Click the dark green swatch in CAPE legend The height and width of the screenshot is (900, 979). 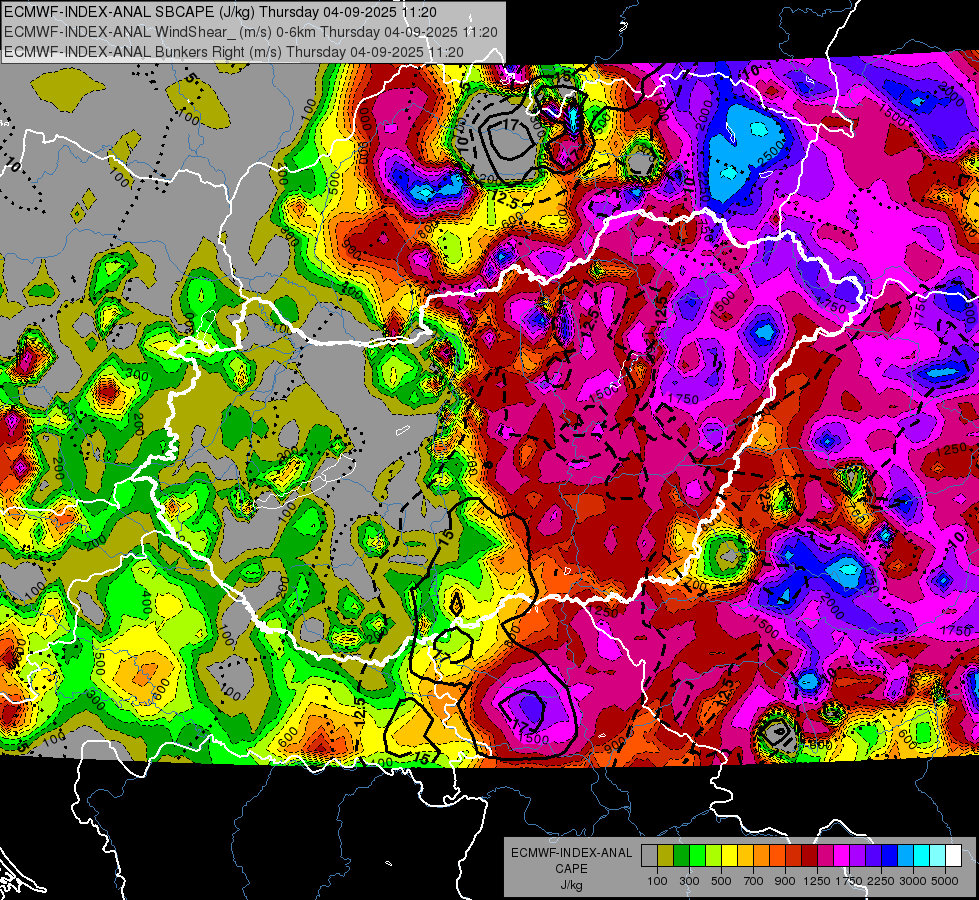(x=681, y=856)
